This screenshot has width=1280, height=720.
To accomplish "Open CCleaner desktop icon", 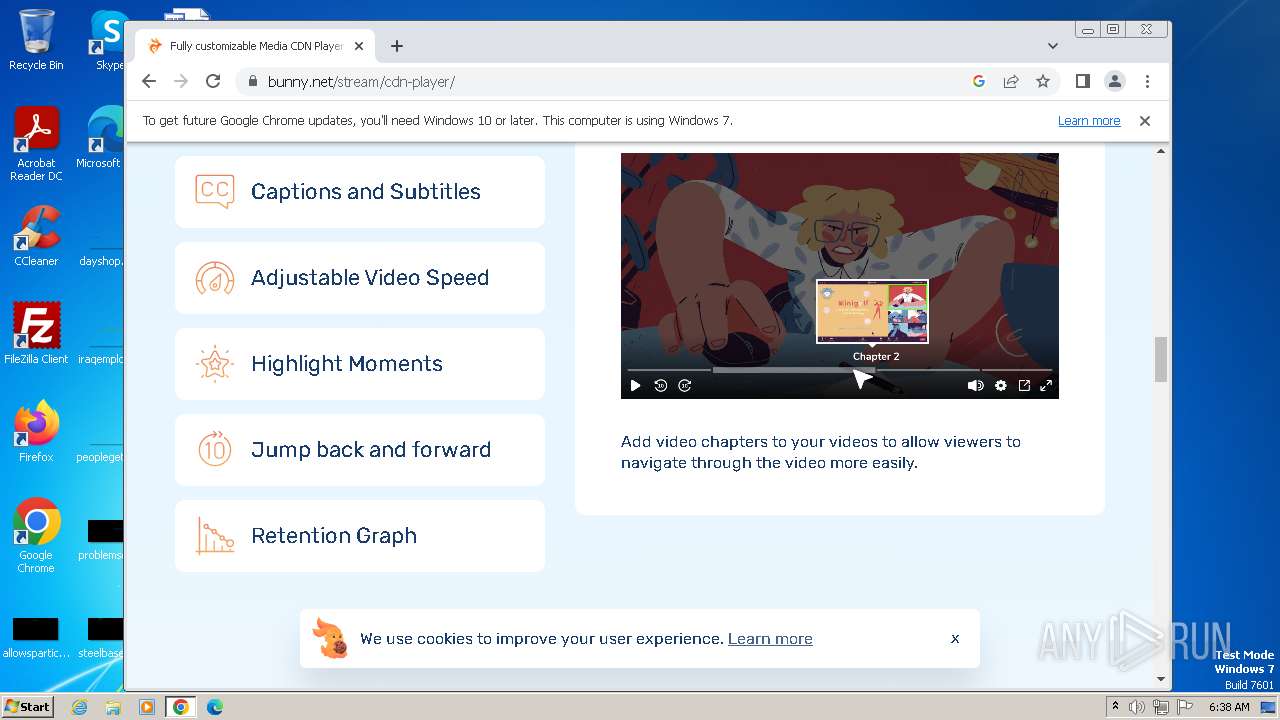I will pyautogui.click(x=36, y=236).
